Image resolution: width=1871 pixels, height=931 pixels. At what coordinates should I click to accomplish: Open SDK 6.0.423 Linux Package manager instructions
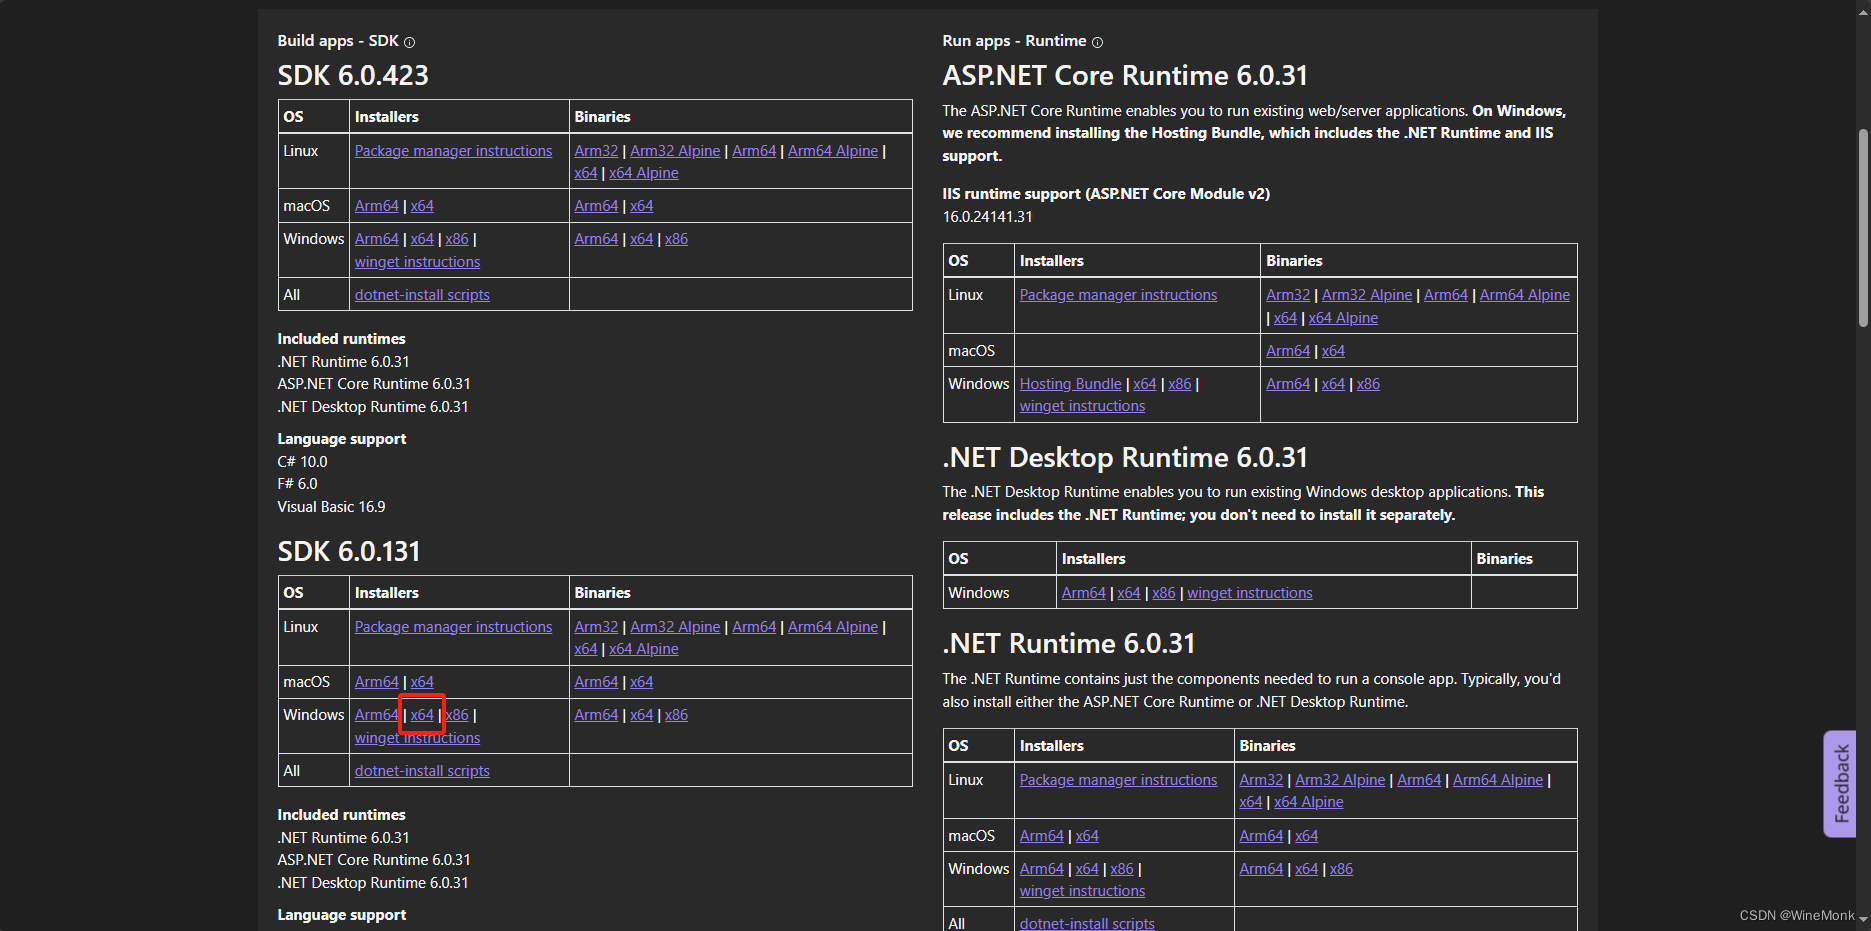tap(453, 151)
